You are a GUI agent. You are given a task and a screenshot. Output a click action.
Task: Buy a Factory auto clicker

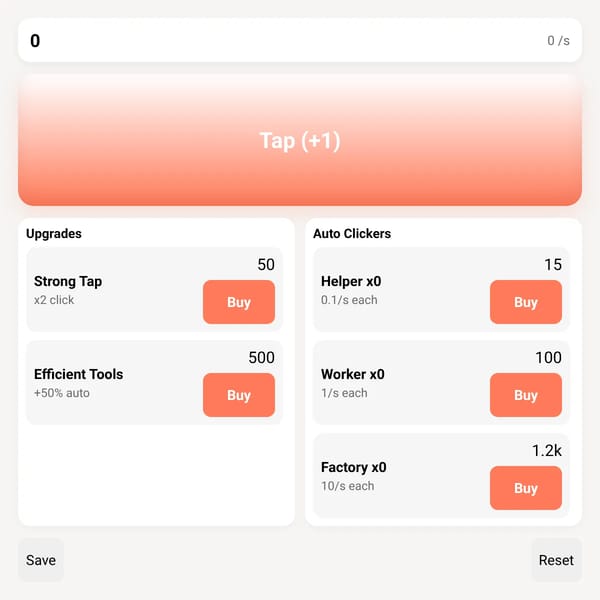[526, 488]
